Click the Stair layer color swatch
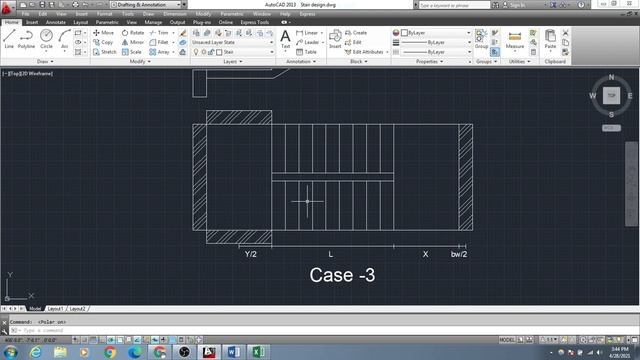This screenshot has height=360, width=640. [x=219, y=52]
